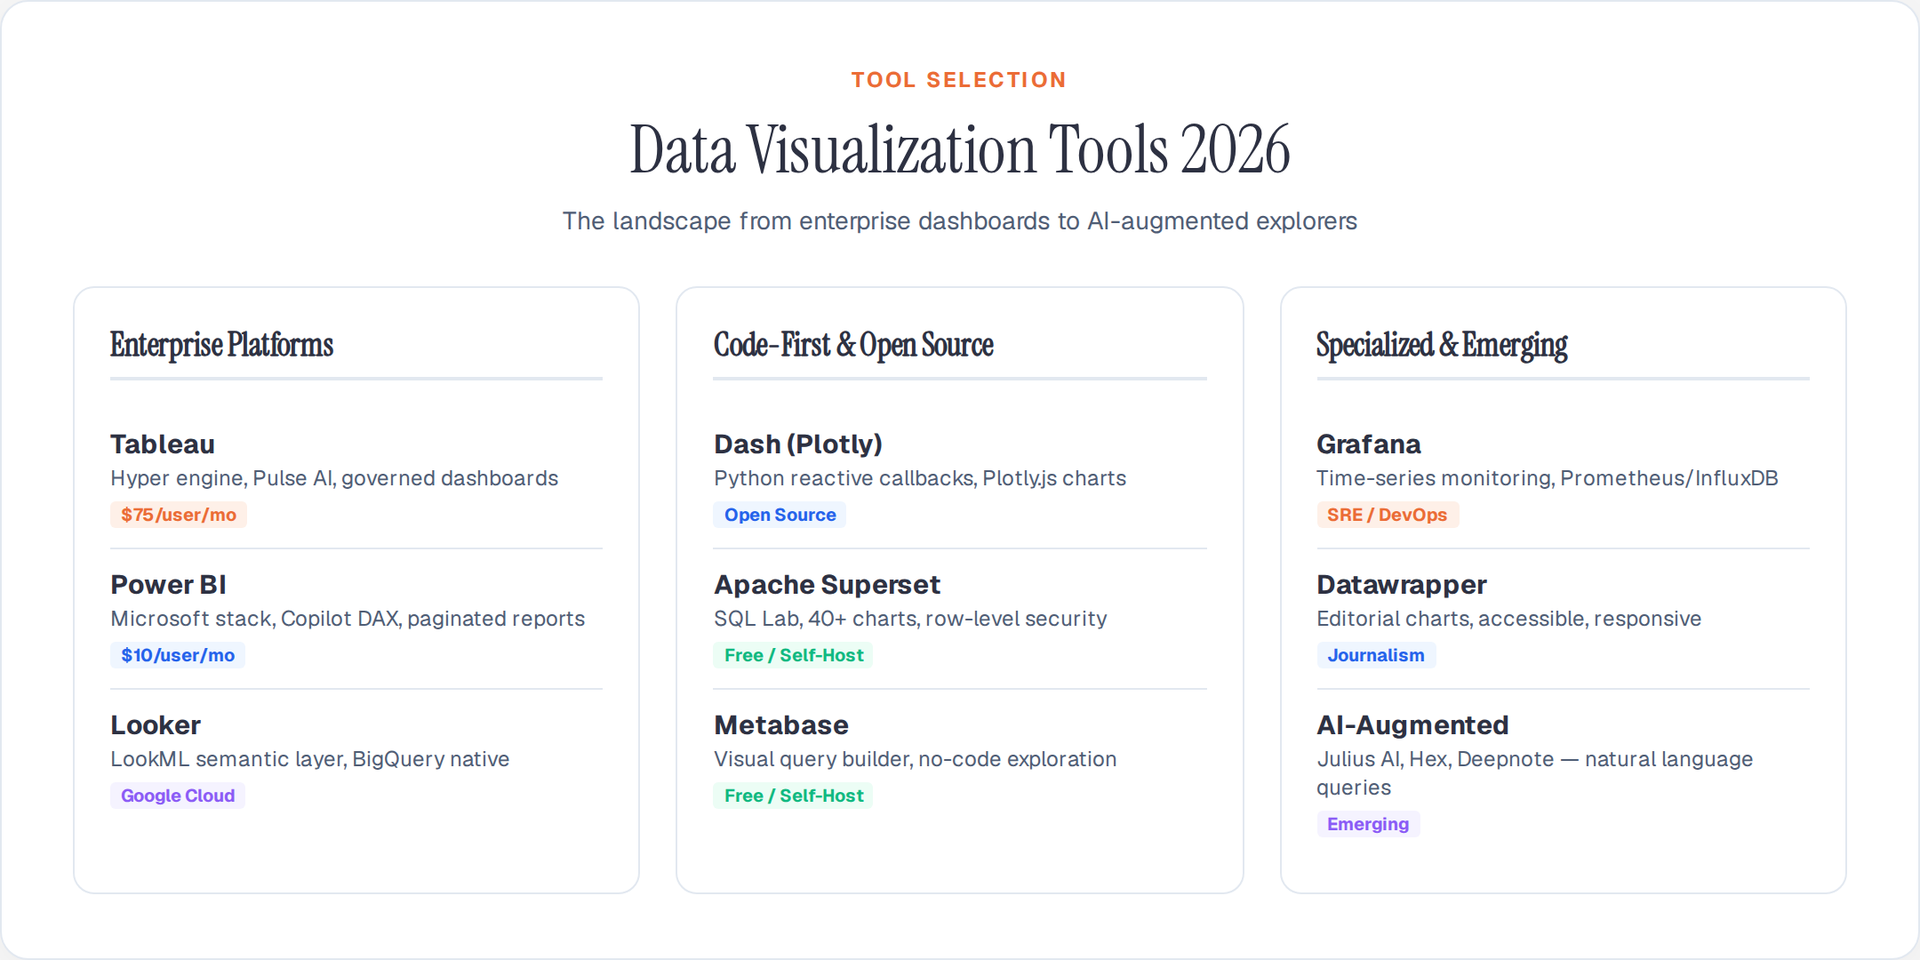Click the Dash (Plotly) tool name
1920x960 pixels.
pyautogui.click(x=798, y=444)
